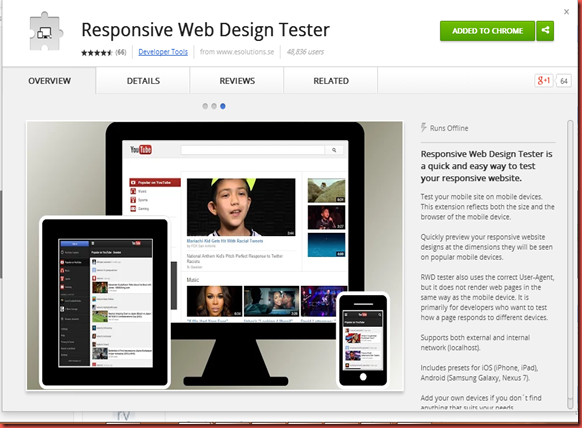The width and height of the screenshot is (582, 428).
Task: Click the 'from www.esolutions.se' text
Action: (237, 52)
